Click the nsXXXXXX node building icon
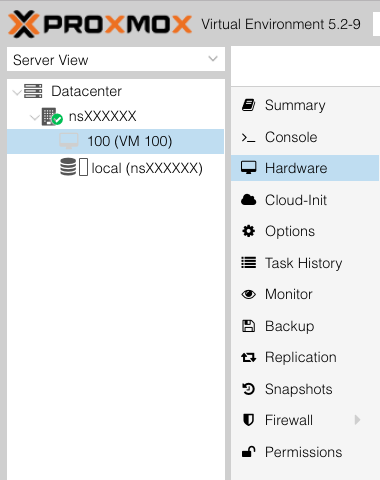 tap(52, 116)
